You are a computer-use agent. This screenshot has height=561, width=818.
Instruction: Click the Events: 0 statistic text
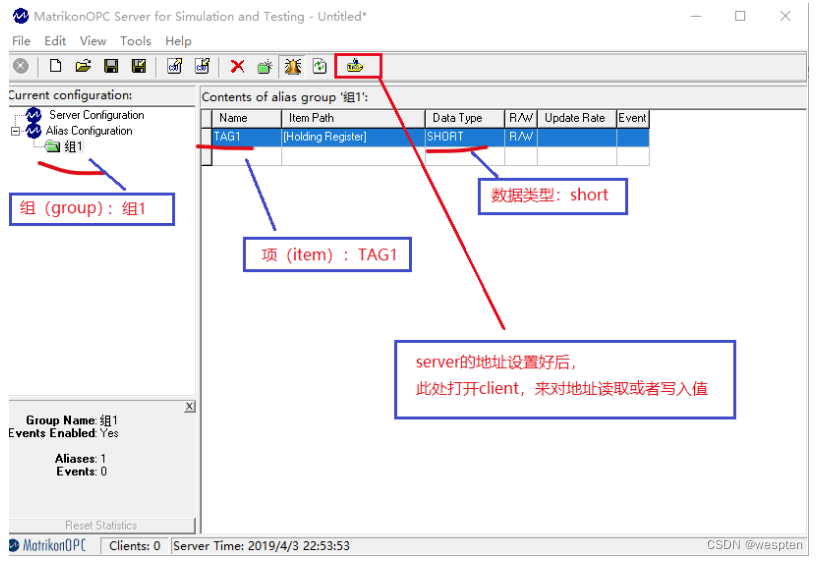[x=82, y=471]
